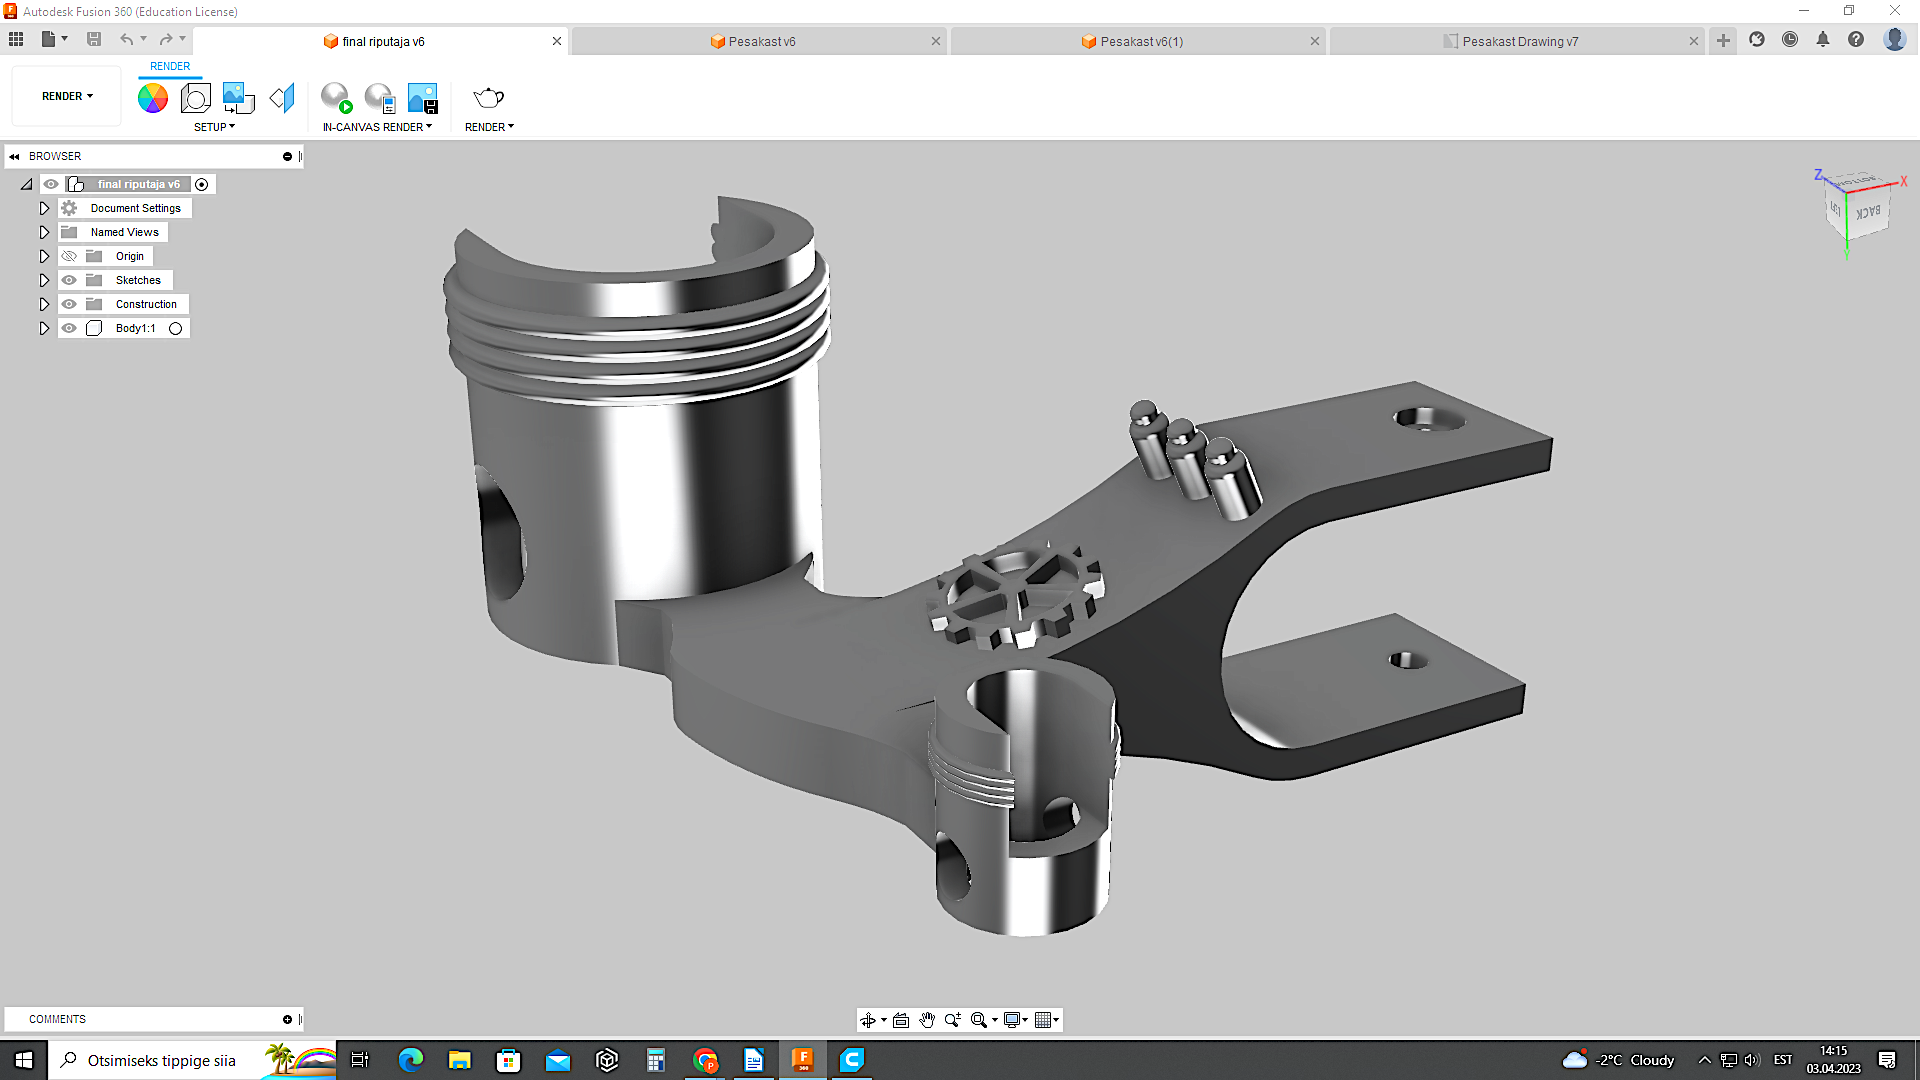Select the Zoom tool
The image size is (1920, 1080).
coord(953,1020)
